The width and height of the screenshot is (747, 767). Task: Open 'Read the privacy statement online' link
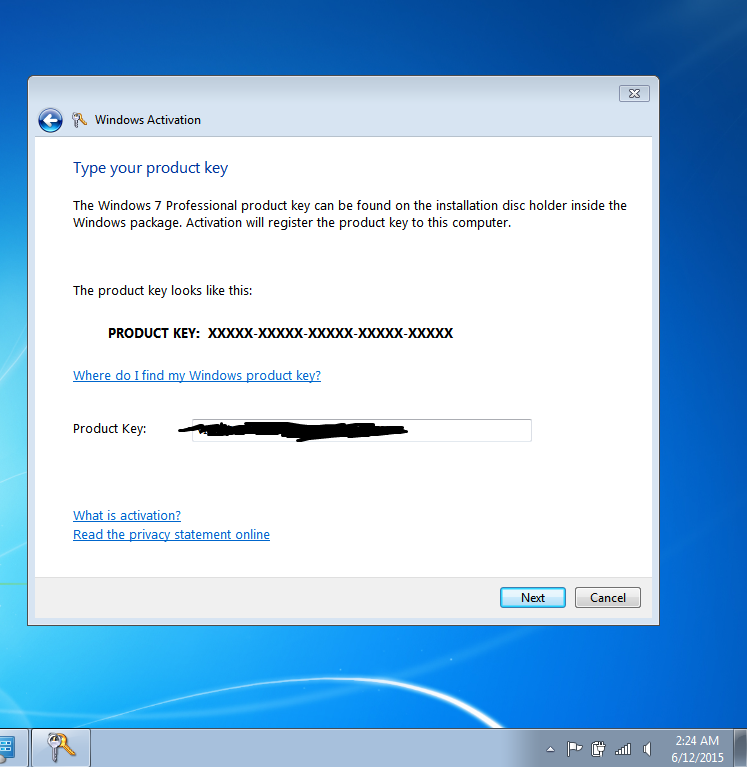[171, 534]
